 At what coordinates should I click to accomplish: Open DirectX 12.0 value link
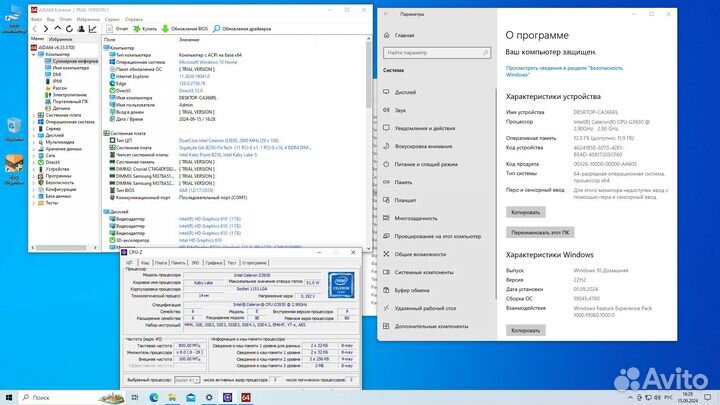[191, 91]
